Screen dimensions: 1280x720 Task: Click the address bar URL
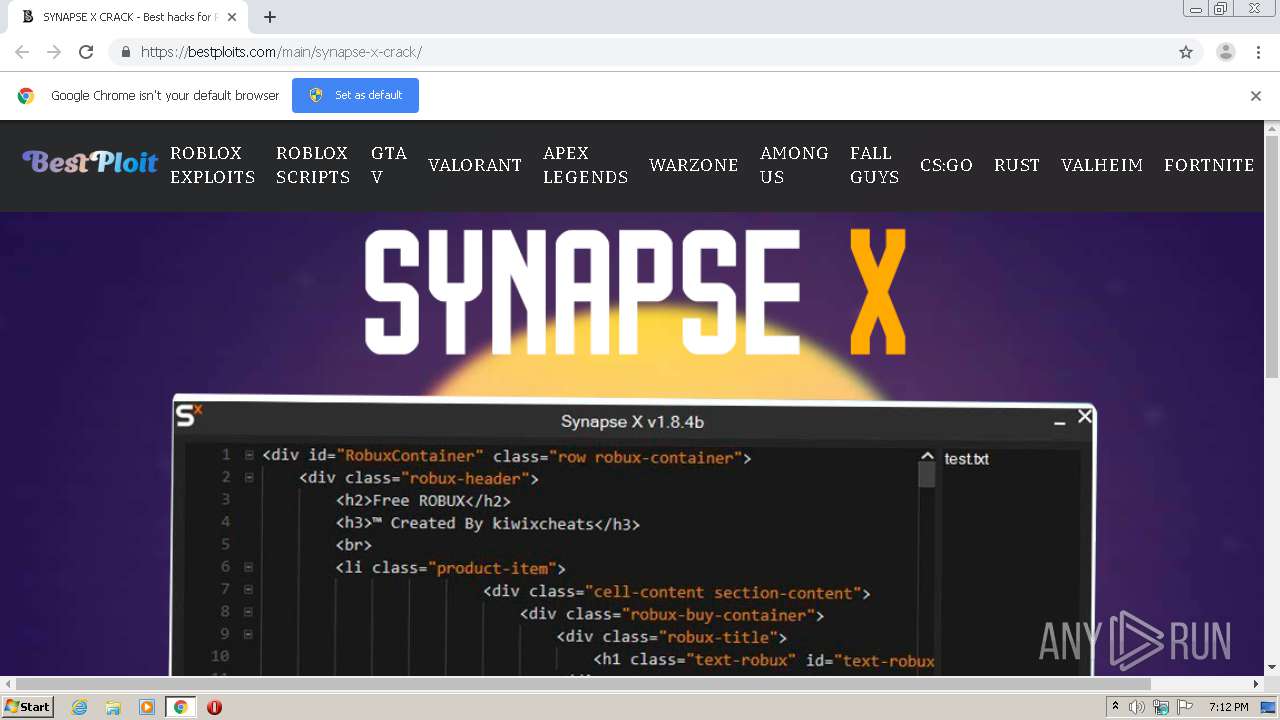[x=281, y=52]
